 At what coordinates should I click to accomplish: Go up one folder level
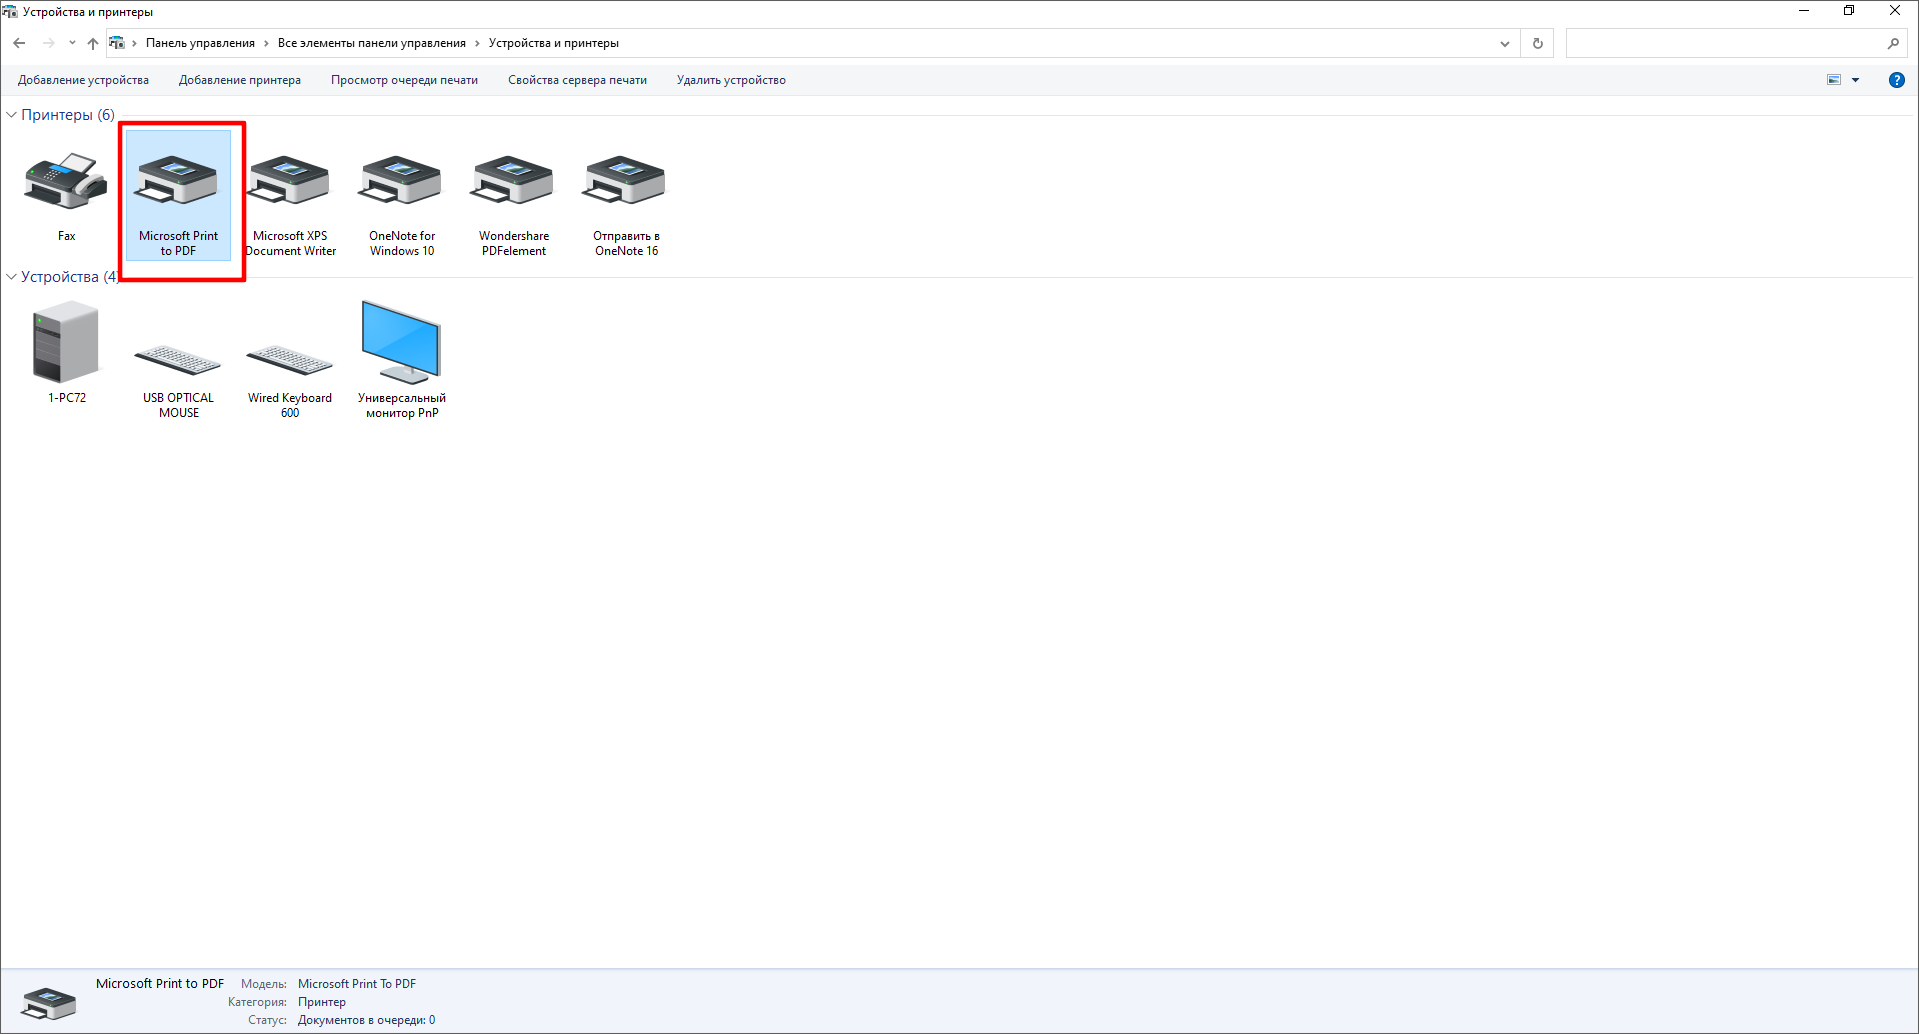pyautogui.click(x=93, y=43)
